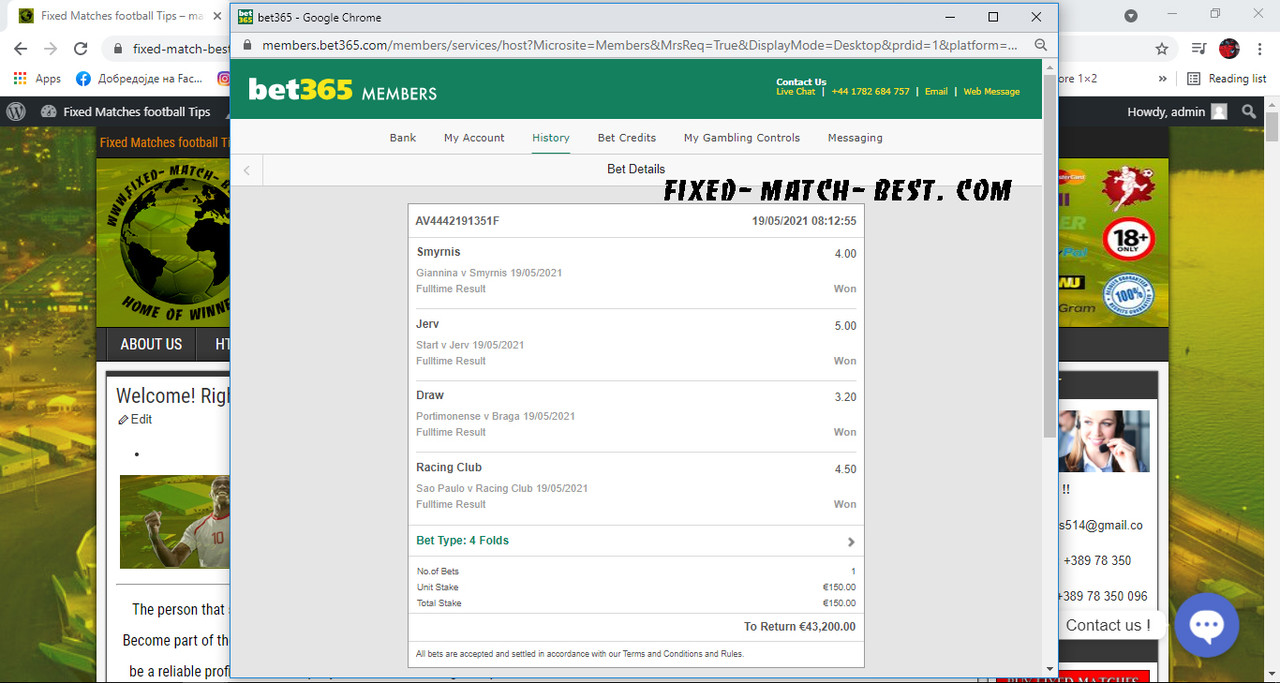
Task: Go back using bet365 Bet Details arrow
Action: click(x=247, y=170)
